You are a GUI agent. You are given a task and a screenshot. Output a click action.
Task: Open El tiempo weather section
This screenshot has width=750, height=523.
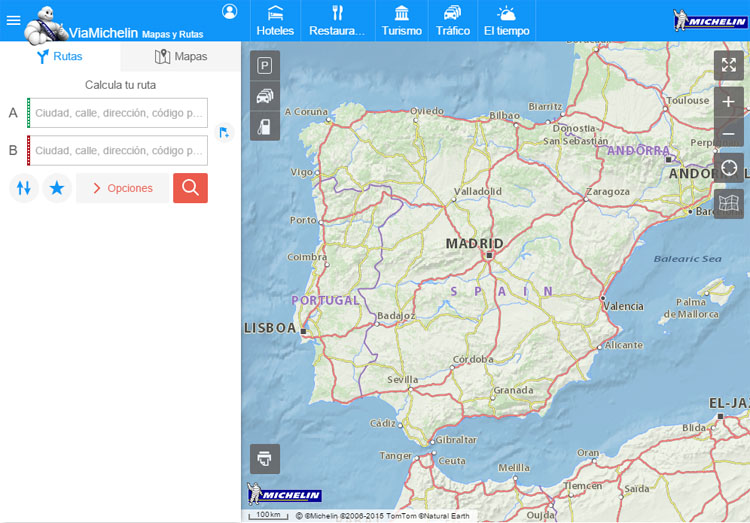(507, 21)
